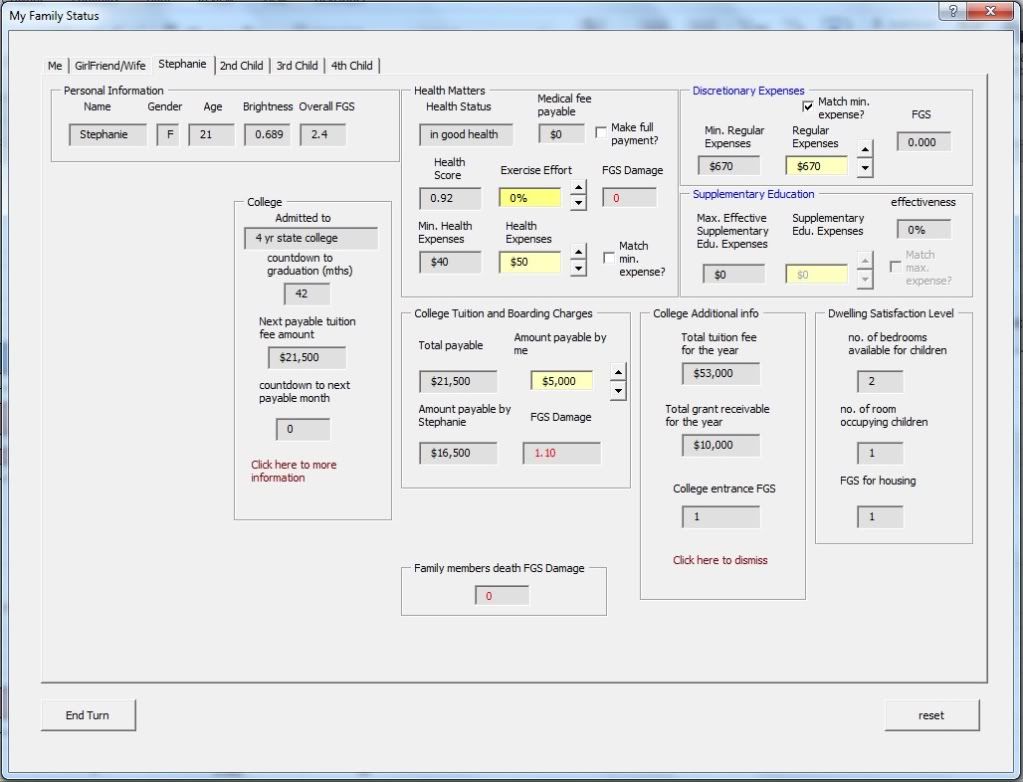Screen dimensions: 1023x782
Task: Increase tuition amount payable by me
Action: (x=618, y=373)
